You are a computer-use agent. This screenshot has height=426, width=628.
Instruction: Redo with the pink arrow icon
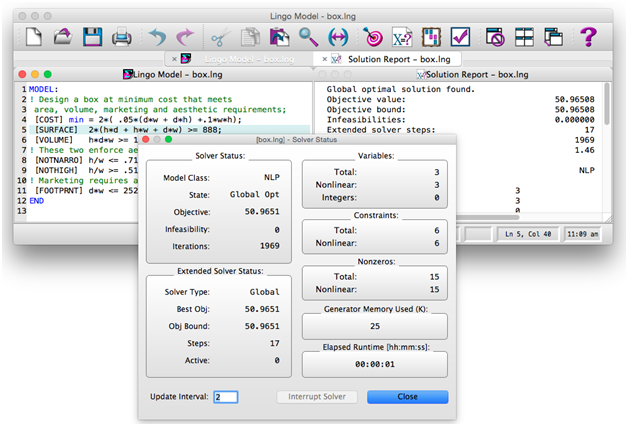tap(185, 38)
